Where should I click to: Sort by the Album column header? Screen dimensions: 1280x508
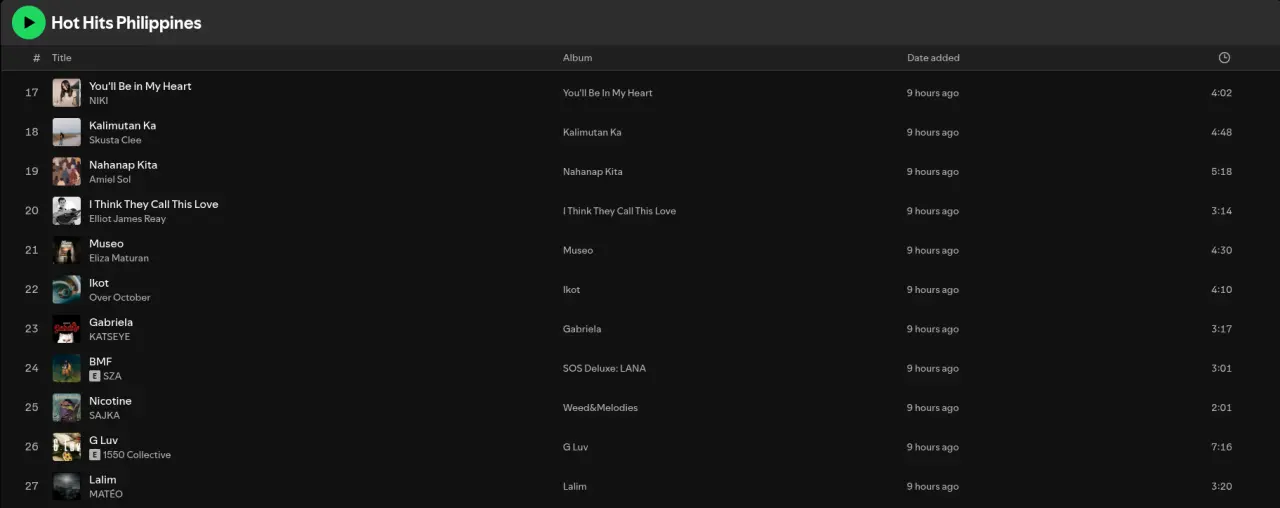tap(577, 58)
